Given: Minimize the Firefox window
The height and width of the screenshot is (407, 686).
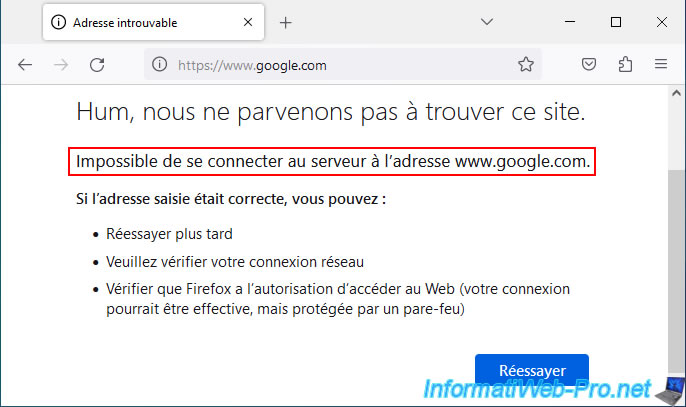Looking at the screenshot, I should pyautogui.click(x=570, y=21).
